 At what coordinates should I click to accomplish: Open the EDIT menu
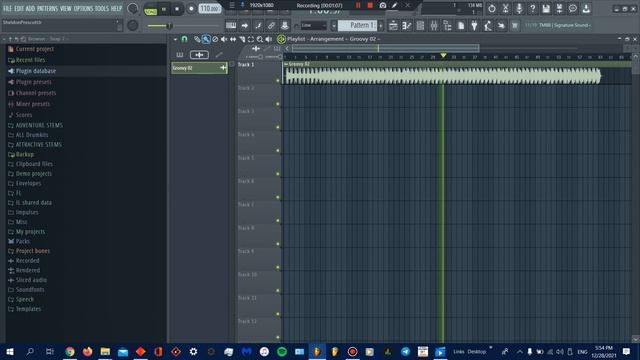point(19,8)
